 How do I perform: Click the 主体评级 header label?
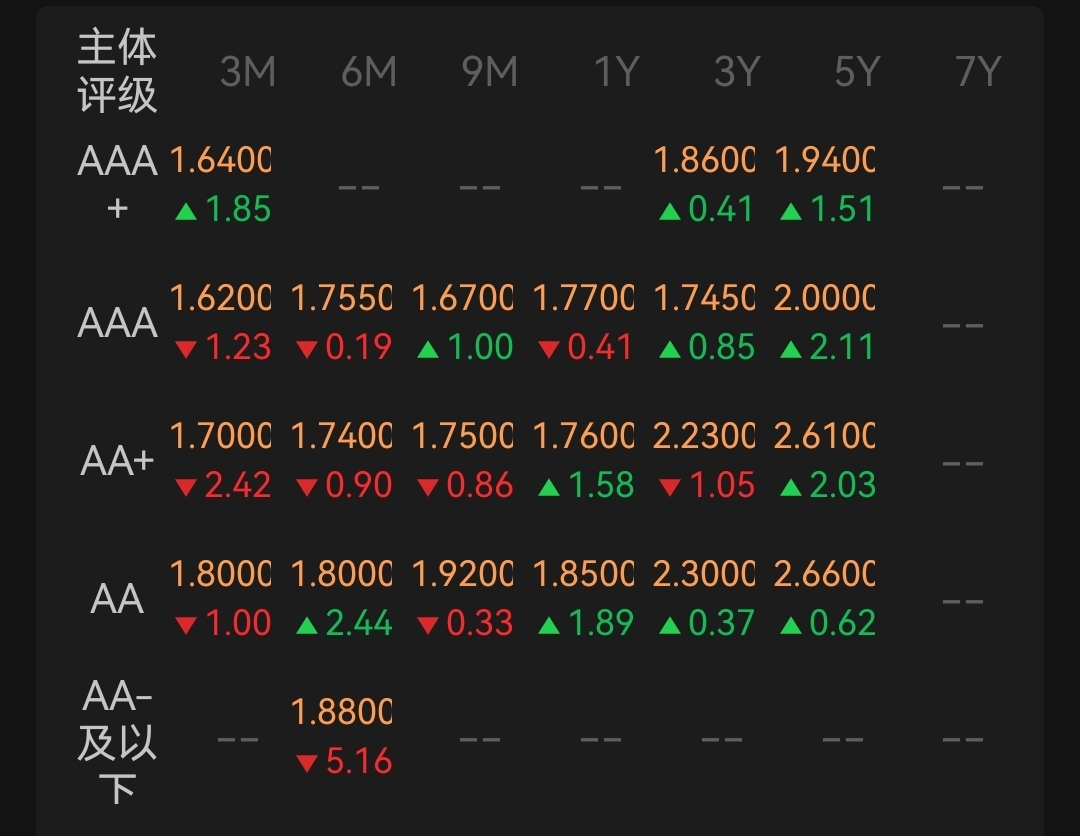click(x=118, y=72)
